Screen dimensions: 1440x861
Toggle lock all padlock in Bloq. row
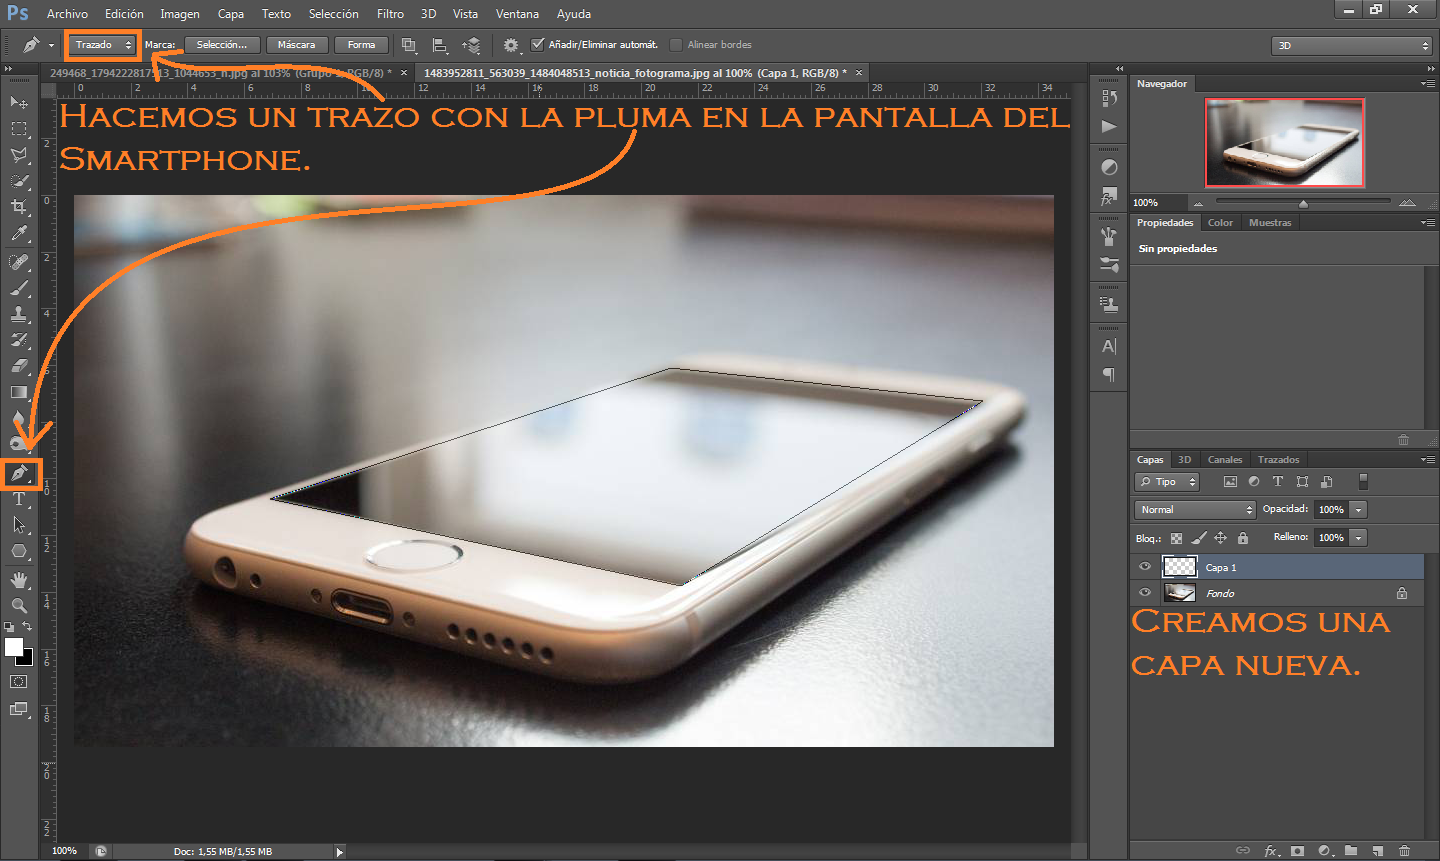click(1243, 538)
